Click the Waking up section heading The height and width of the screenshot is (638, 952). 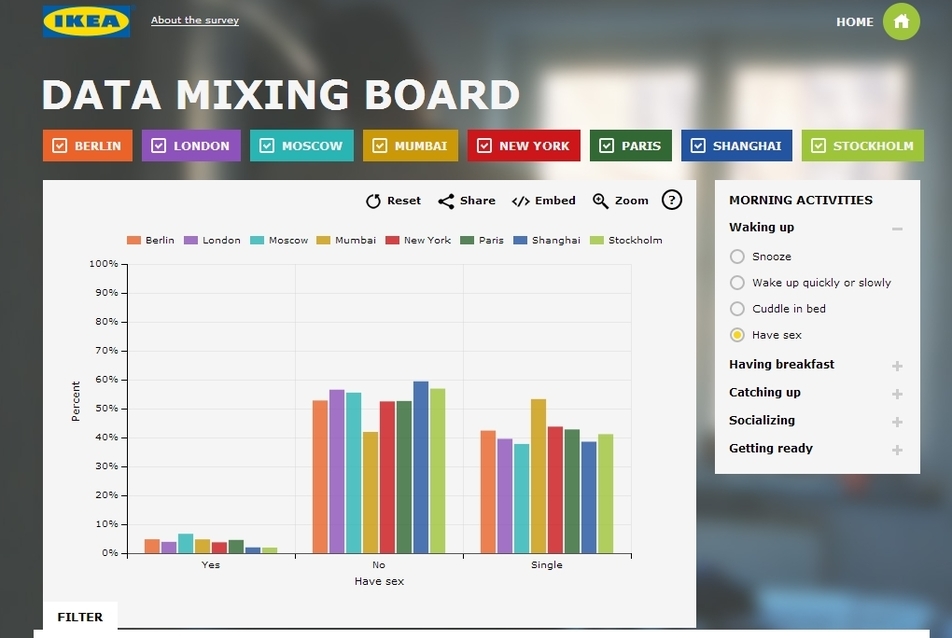click(761, 228)
